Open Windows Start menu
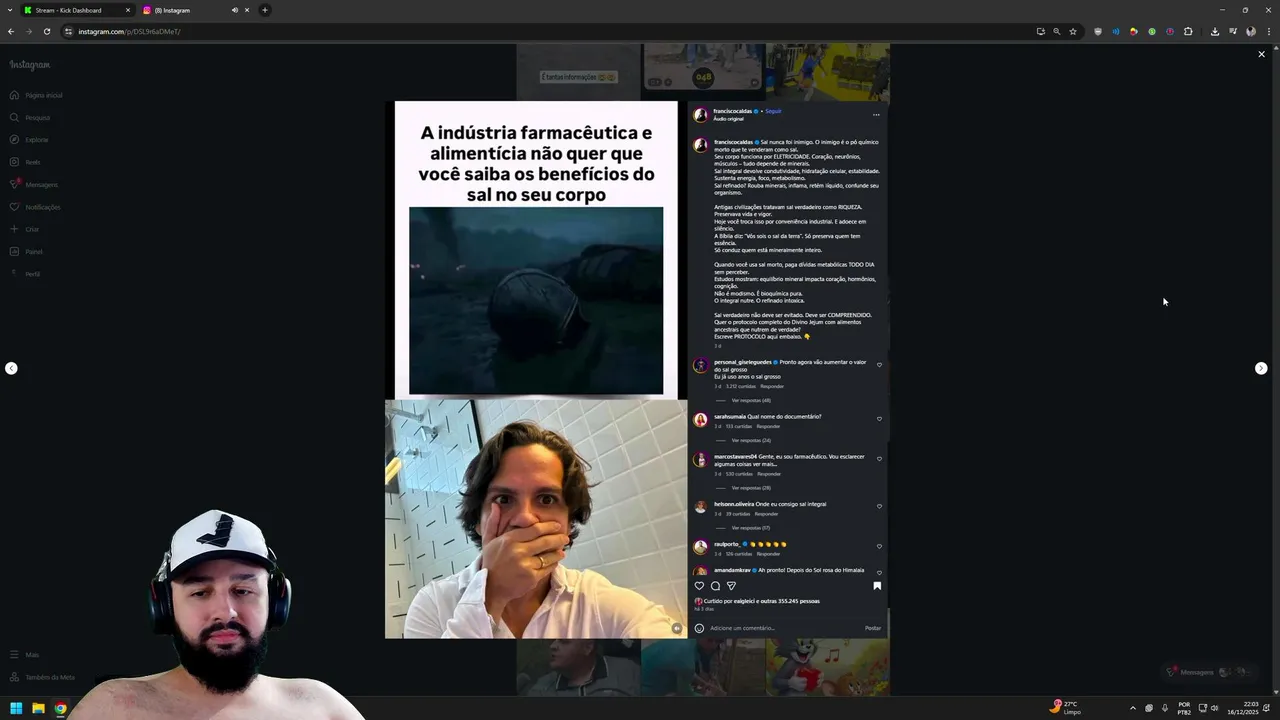 click(16, 708)
